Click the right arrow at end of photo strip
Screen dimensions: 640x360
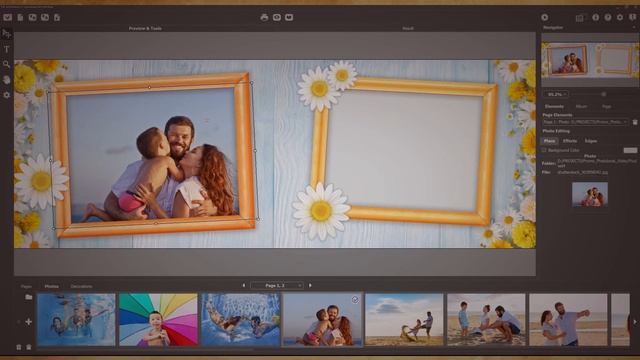coord(635,322)
